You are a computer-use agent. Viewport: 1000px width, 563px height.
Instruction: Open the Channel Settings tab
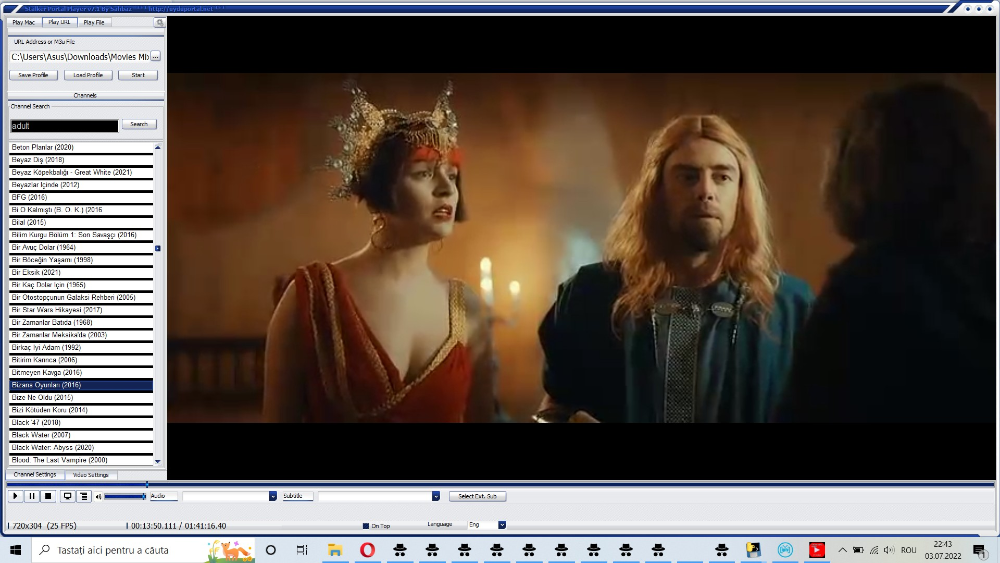coord(35,475)
